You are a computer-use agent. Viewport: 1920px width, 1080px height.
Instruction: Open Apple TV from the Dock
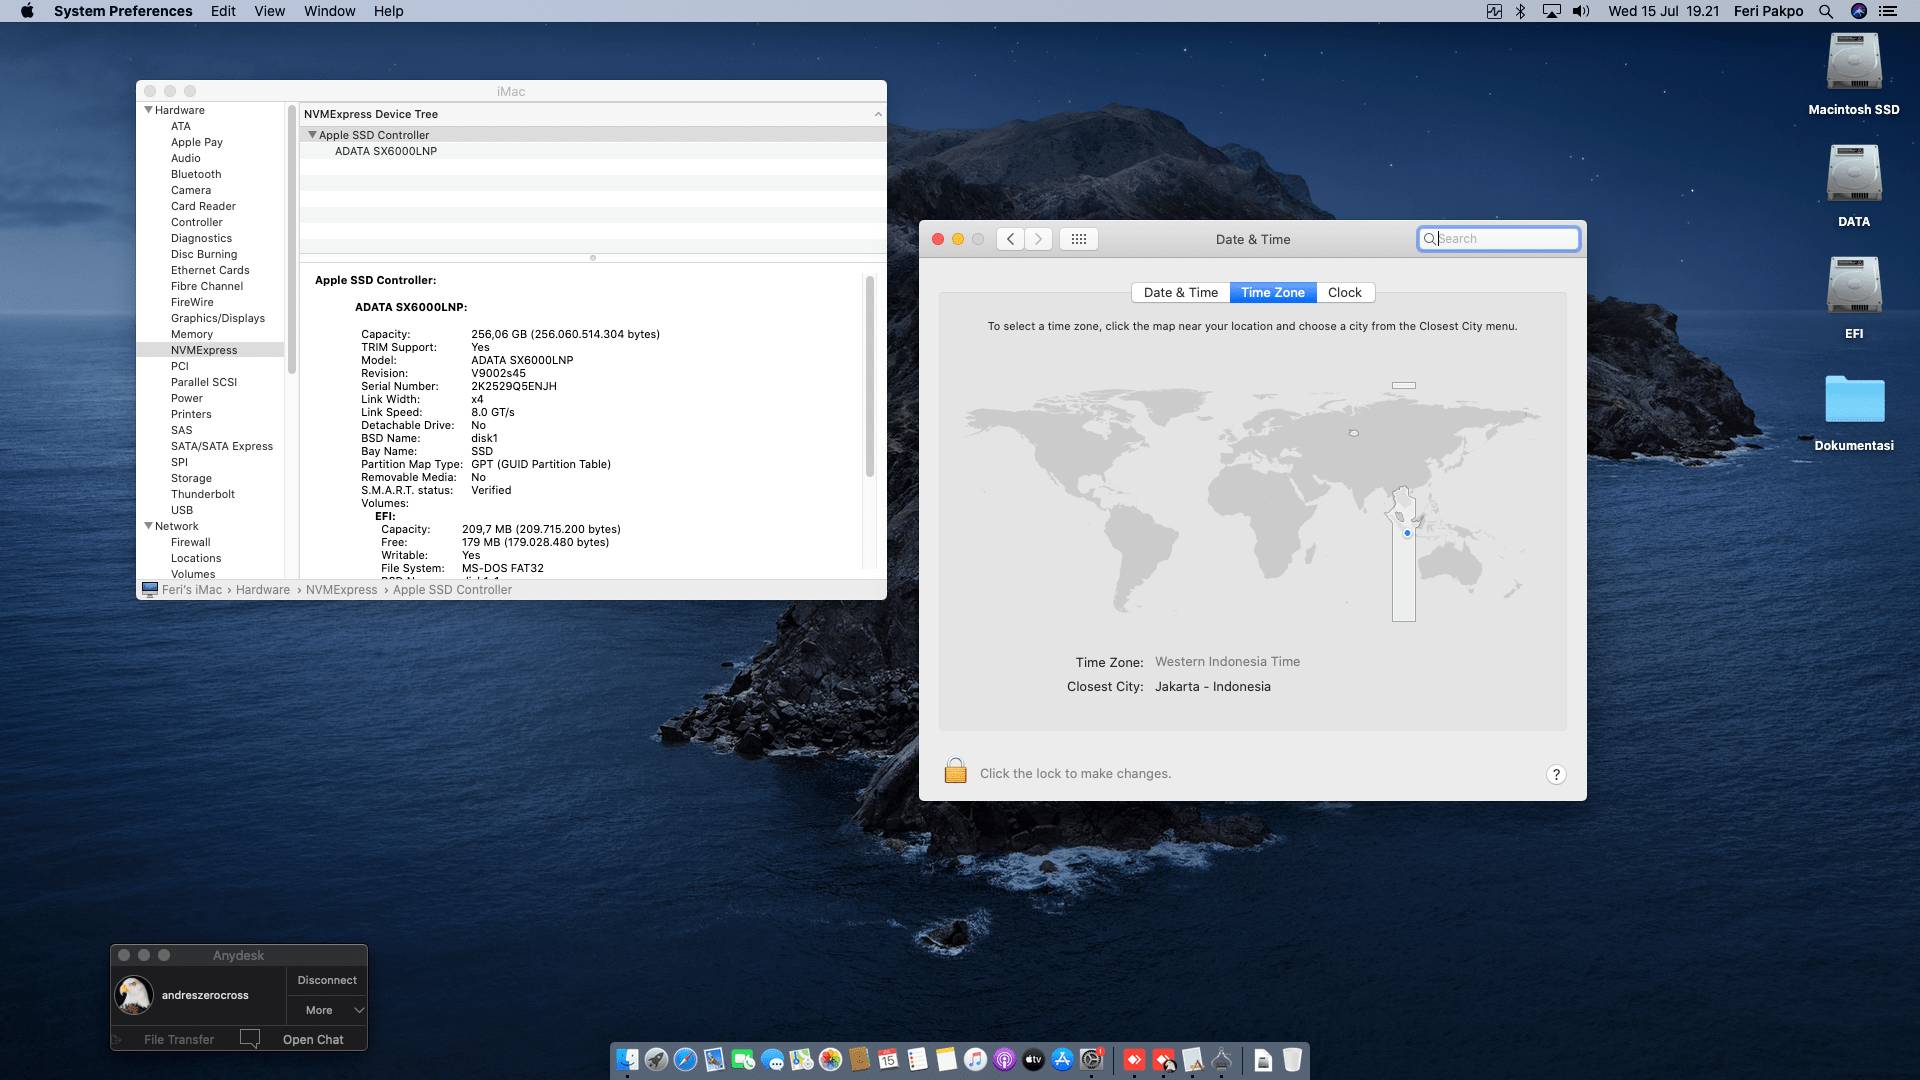1033,1060
